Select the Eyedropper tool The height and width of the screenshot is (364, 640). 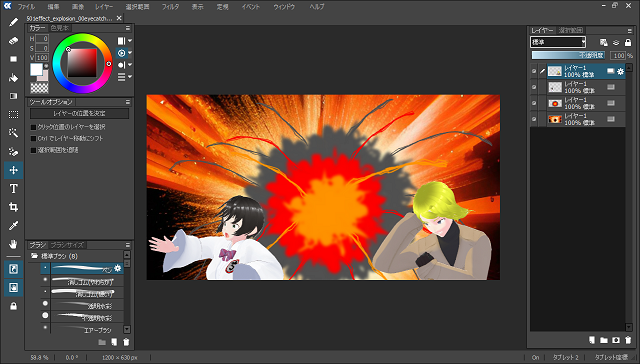(x=13, y=226)
